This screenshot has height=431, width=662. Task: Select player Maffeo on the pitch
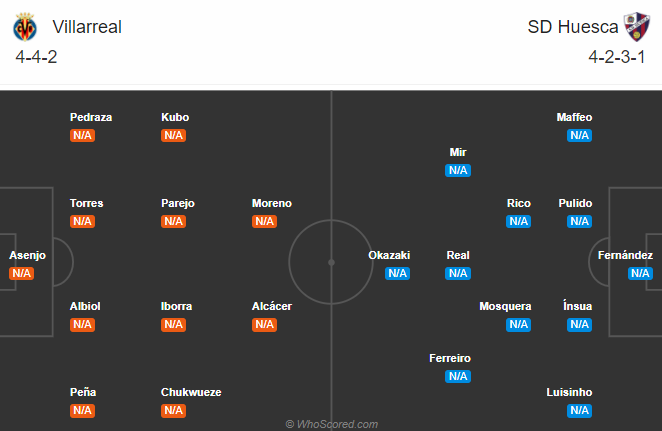click(x=574, y=117)
